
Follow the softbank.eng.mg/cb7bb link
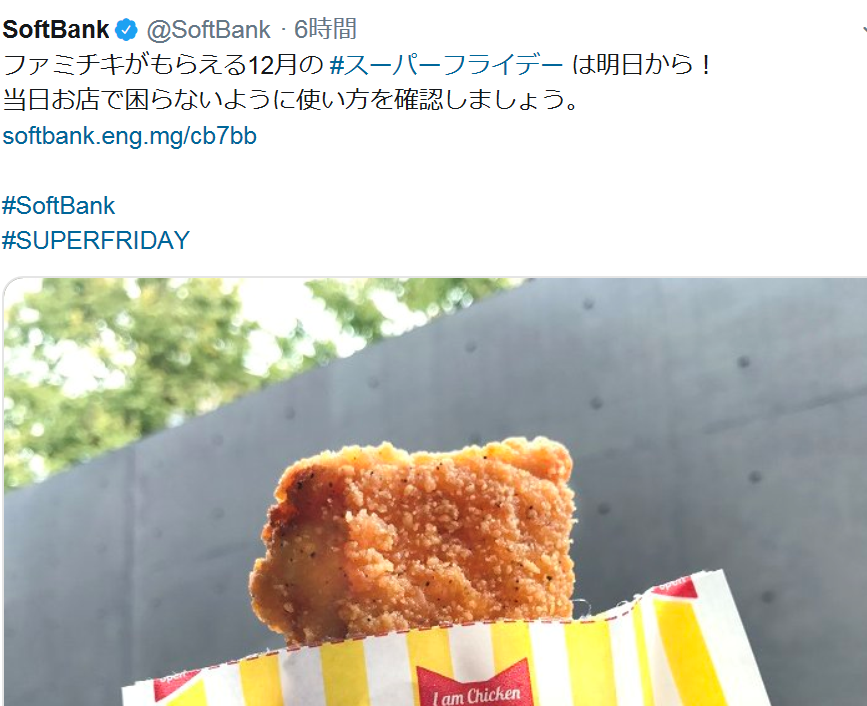click(129, 135)
